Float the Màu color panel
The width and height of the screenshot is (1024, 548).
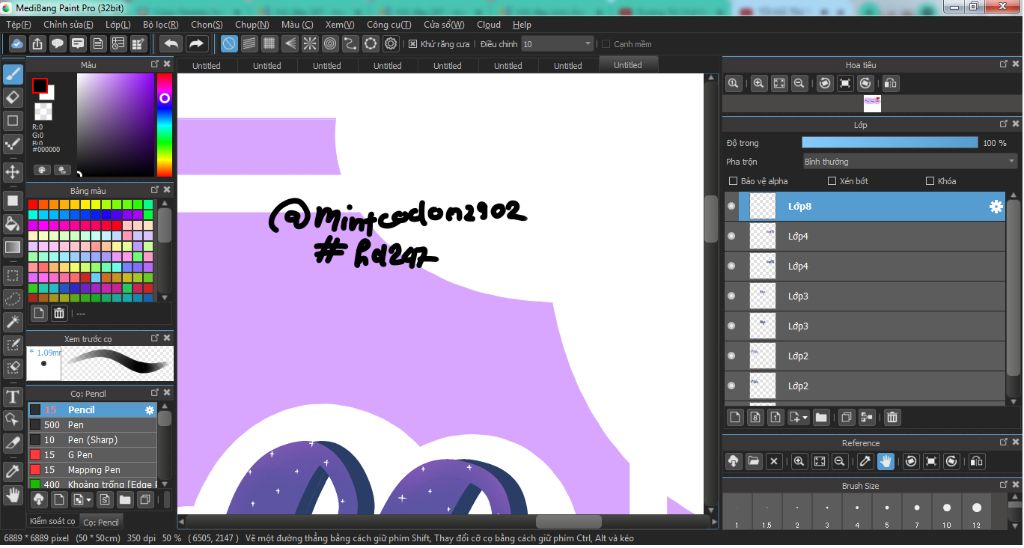point(155,64)
